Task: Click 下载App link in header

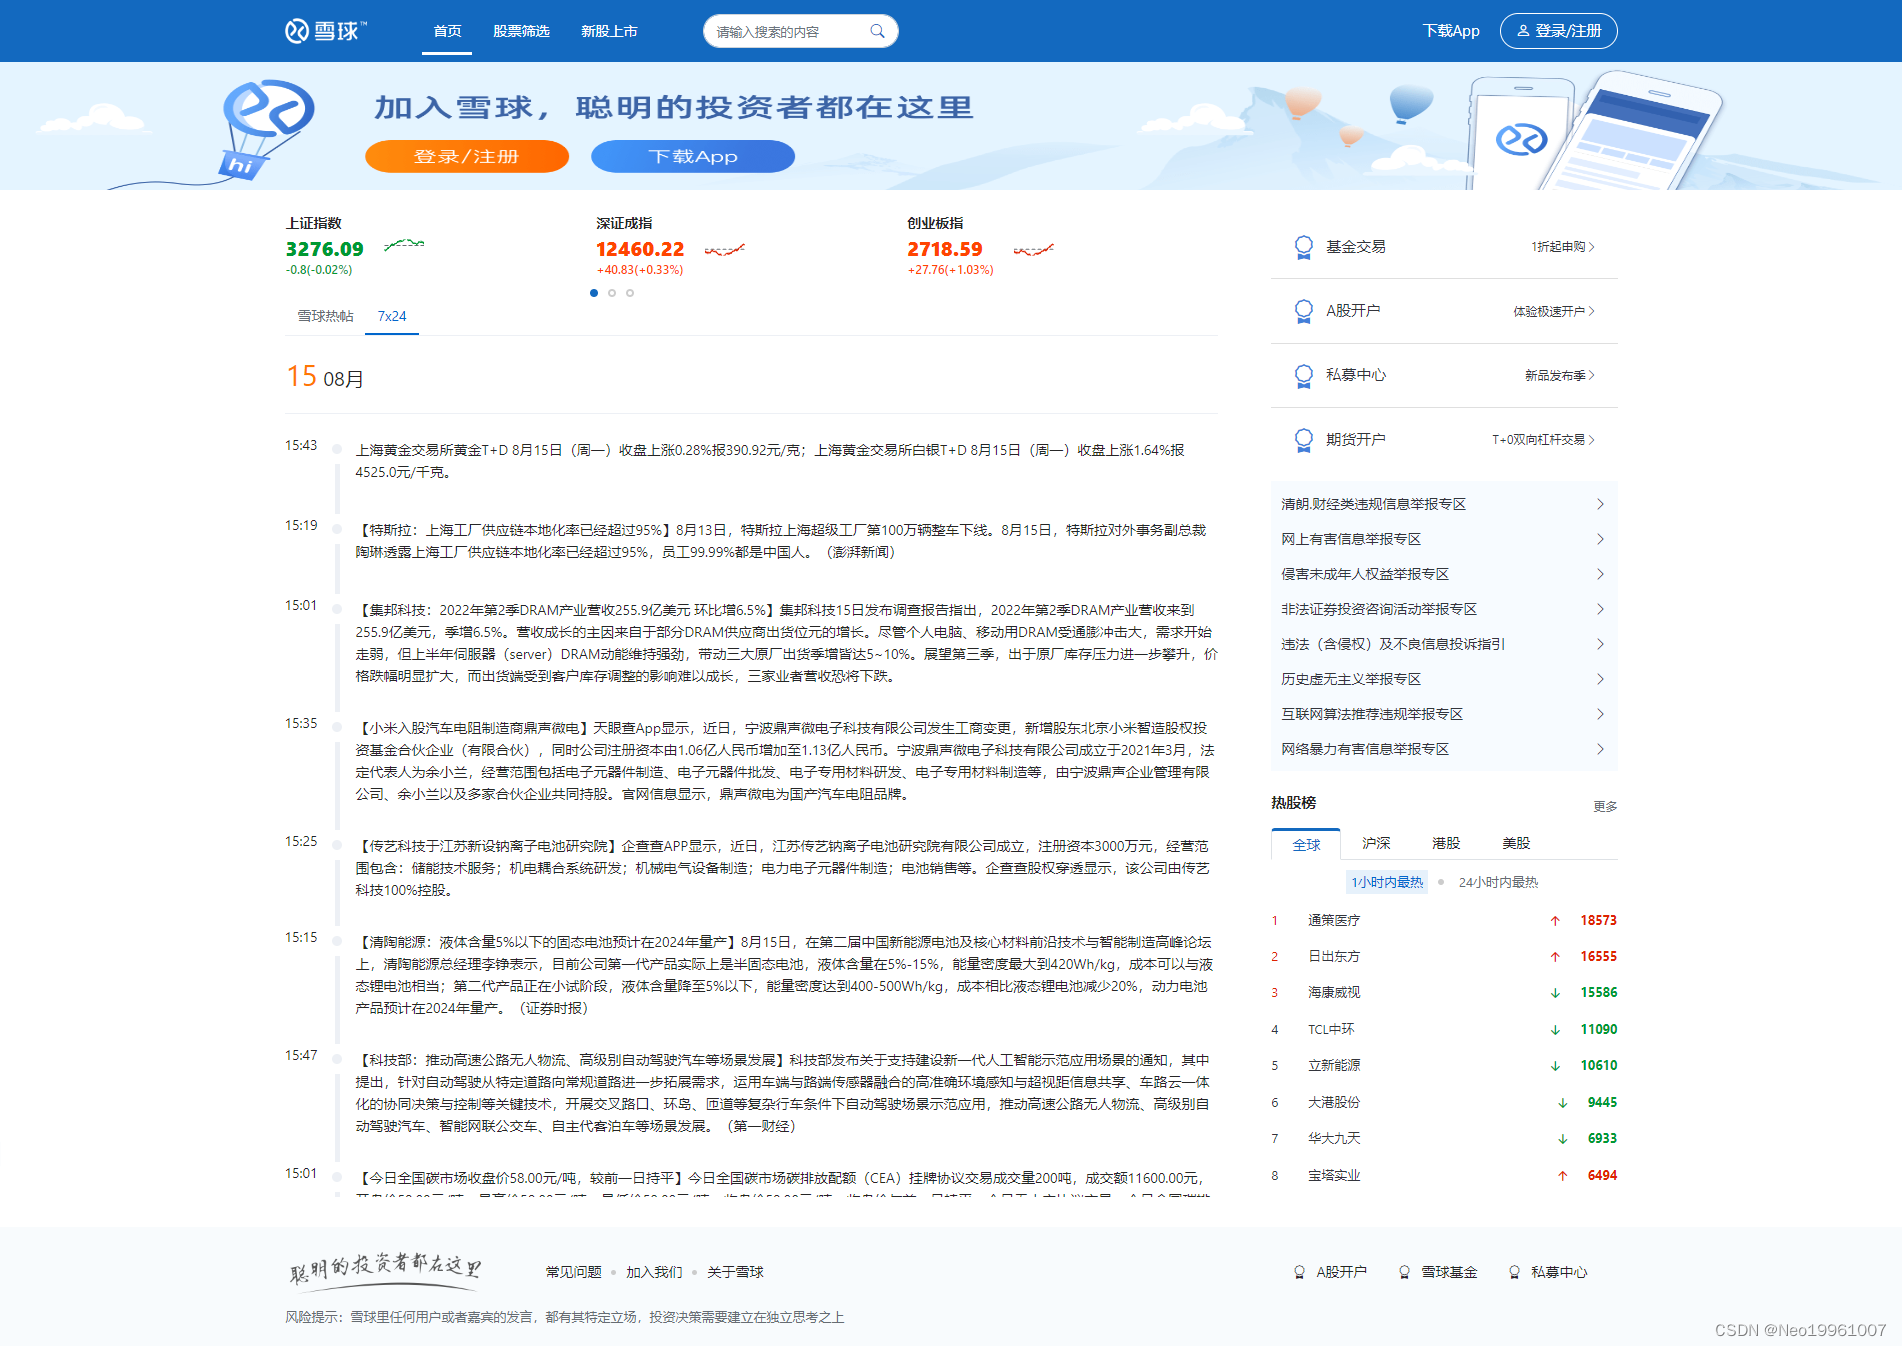Action: [1451, 31]
